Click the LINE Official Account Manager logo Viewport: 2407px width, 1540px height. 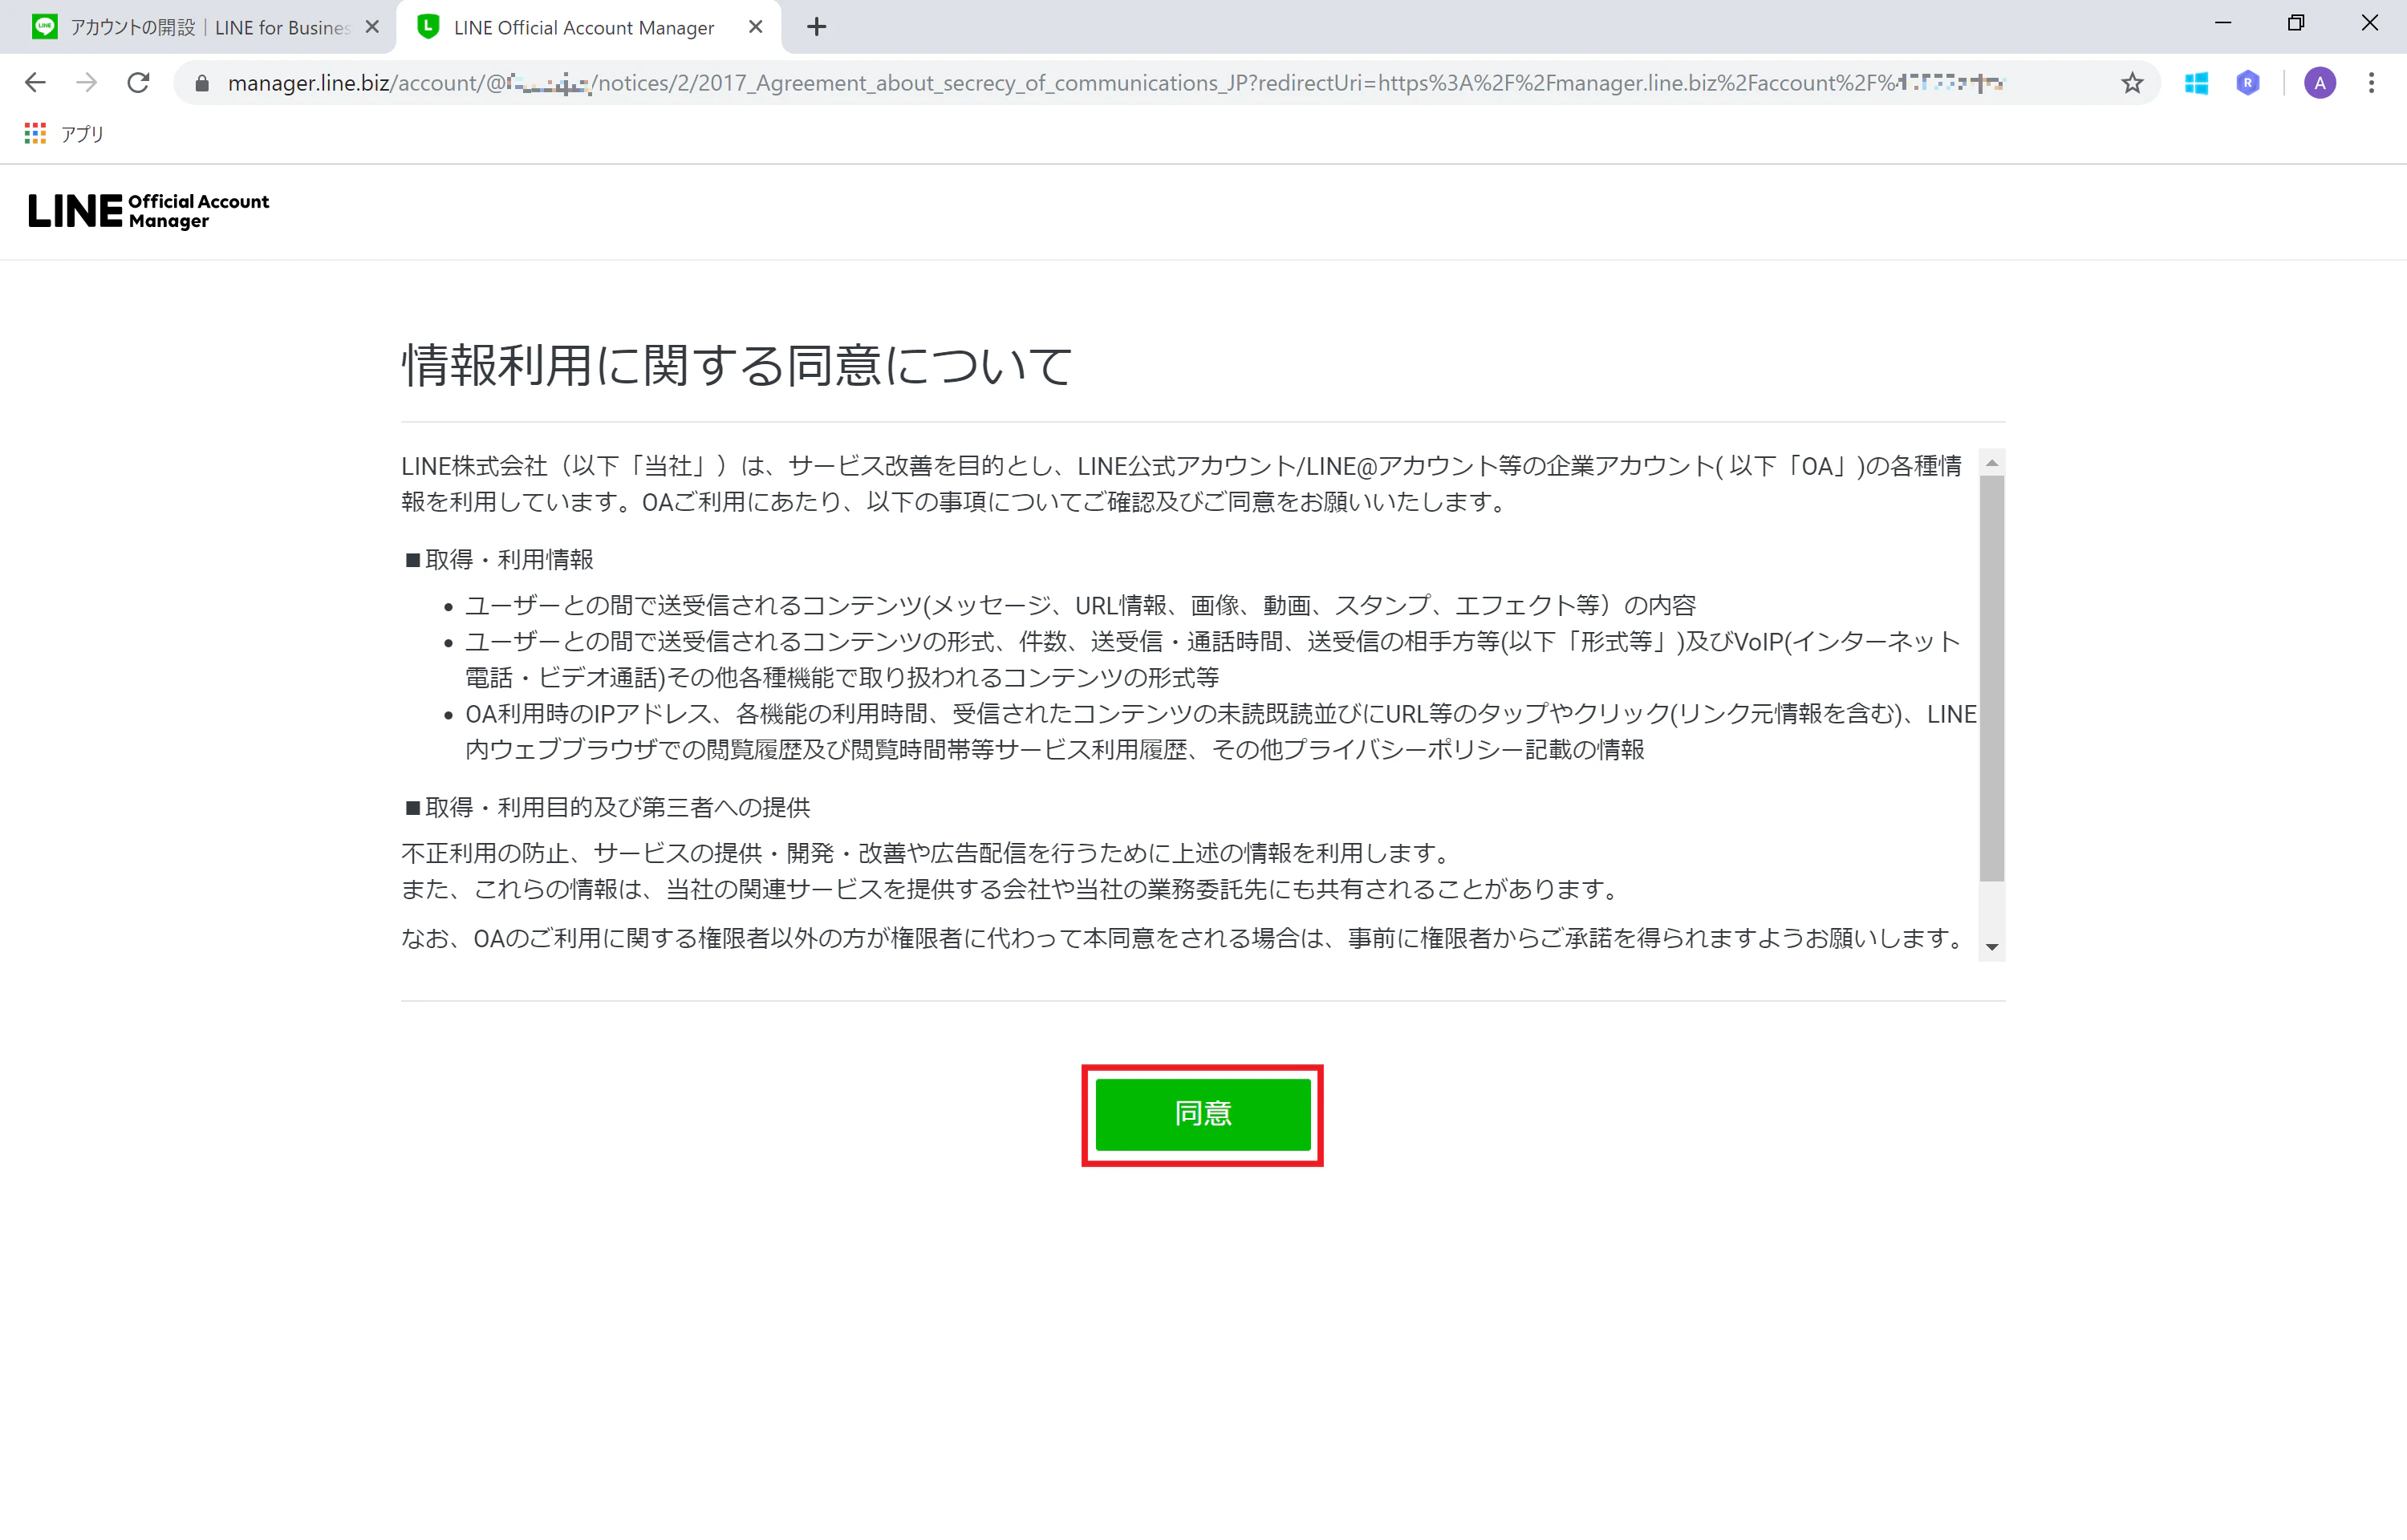click(x=149, y=211)
